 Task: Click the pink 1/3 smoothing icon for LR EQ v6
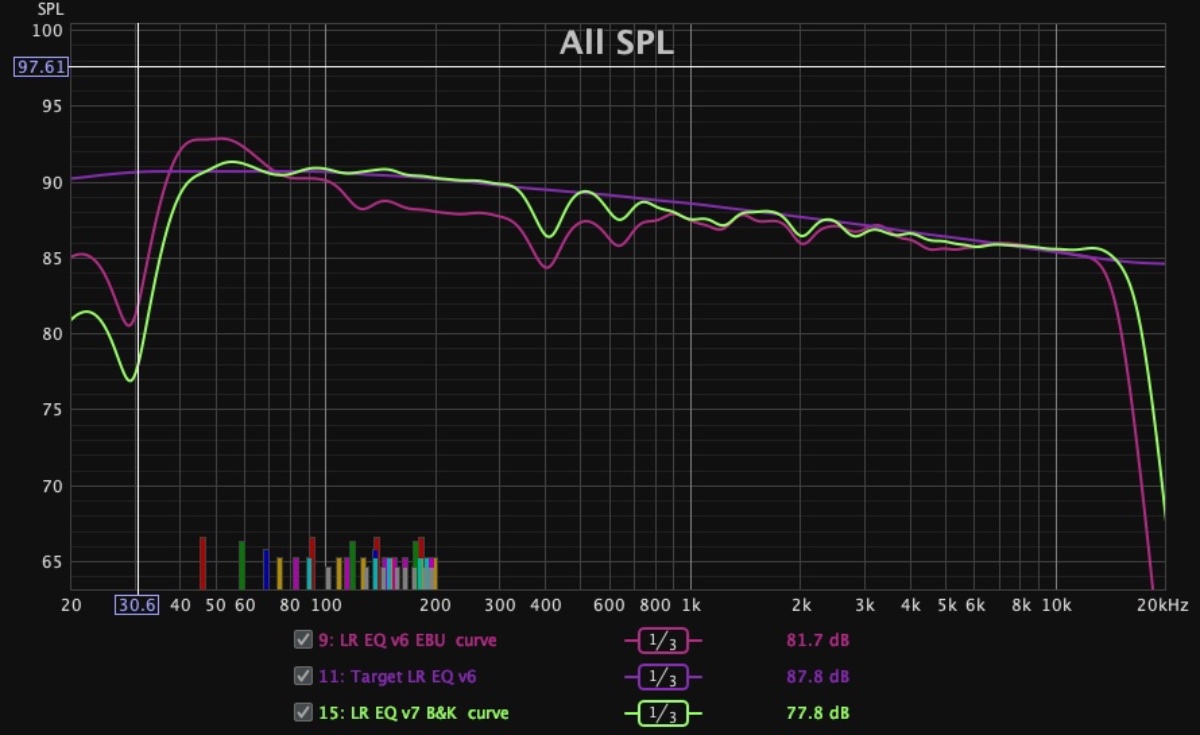click(x=663, y=641)
